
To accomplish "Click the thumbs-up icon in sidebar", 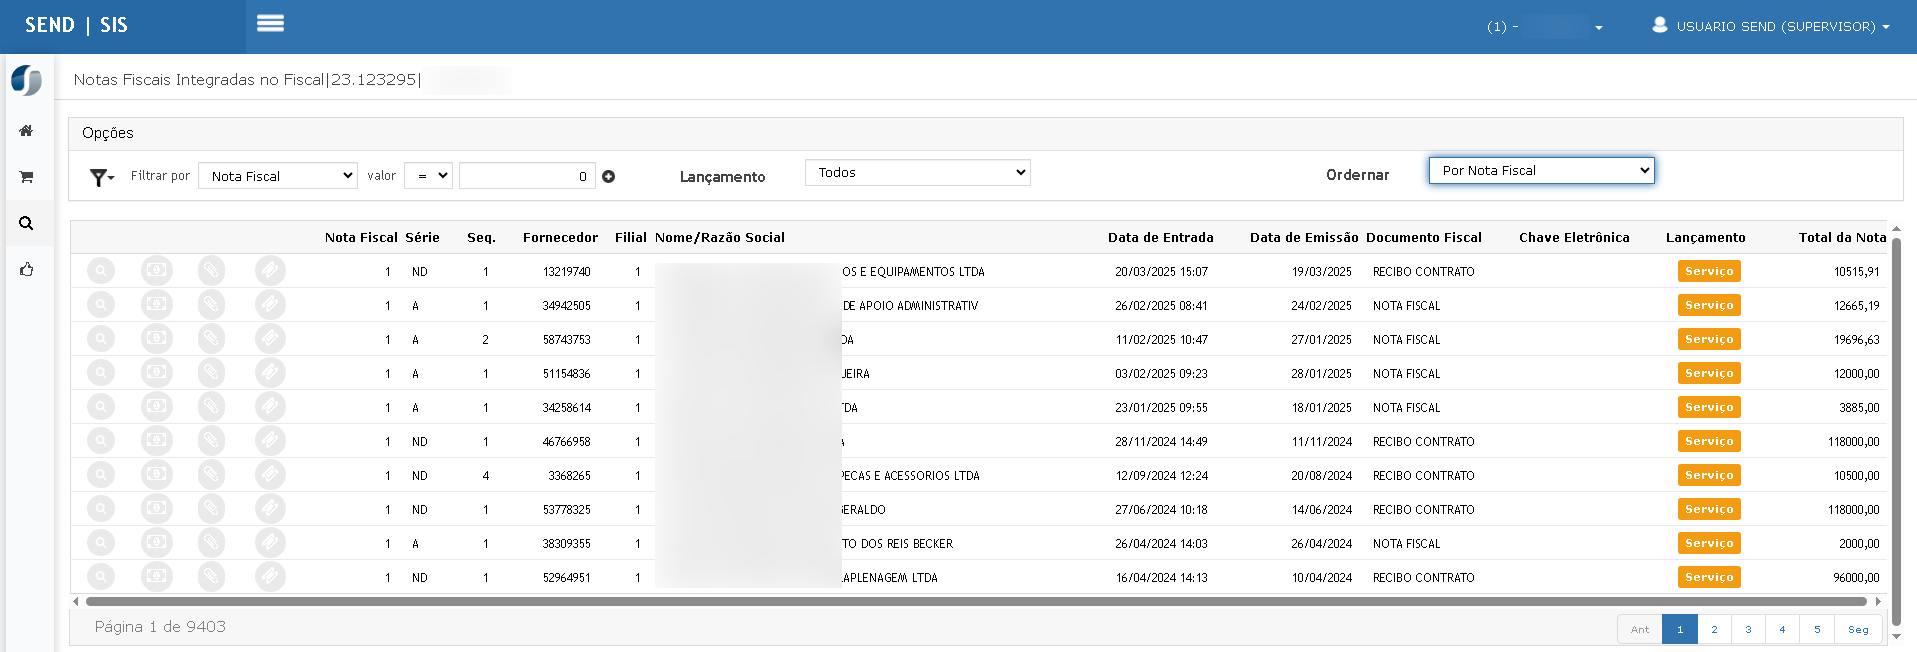I will 26,269.
